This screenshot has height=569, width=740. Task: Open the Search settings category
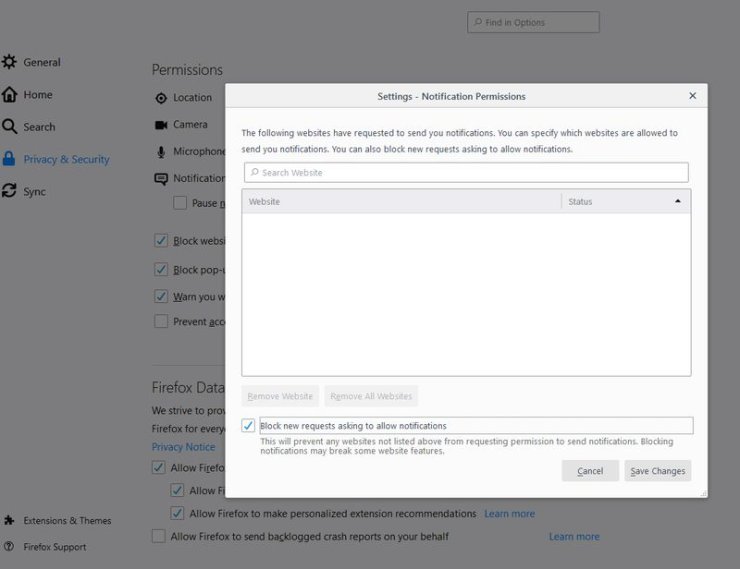39,127
